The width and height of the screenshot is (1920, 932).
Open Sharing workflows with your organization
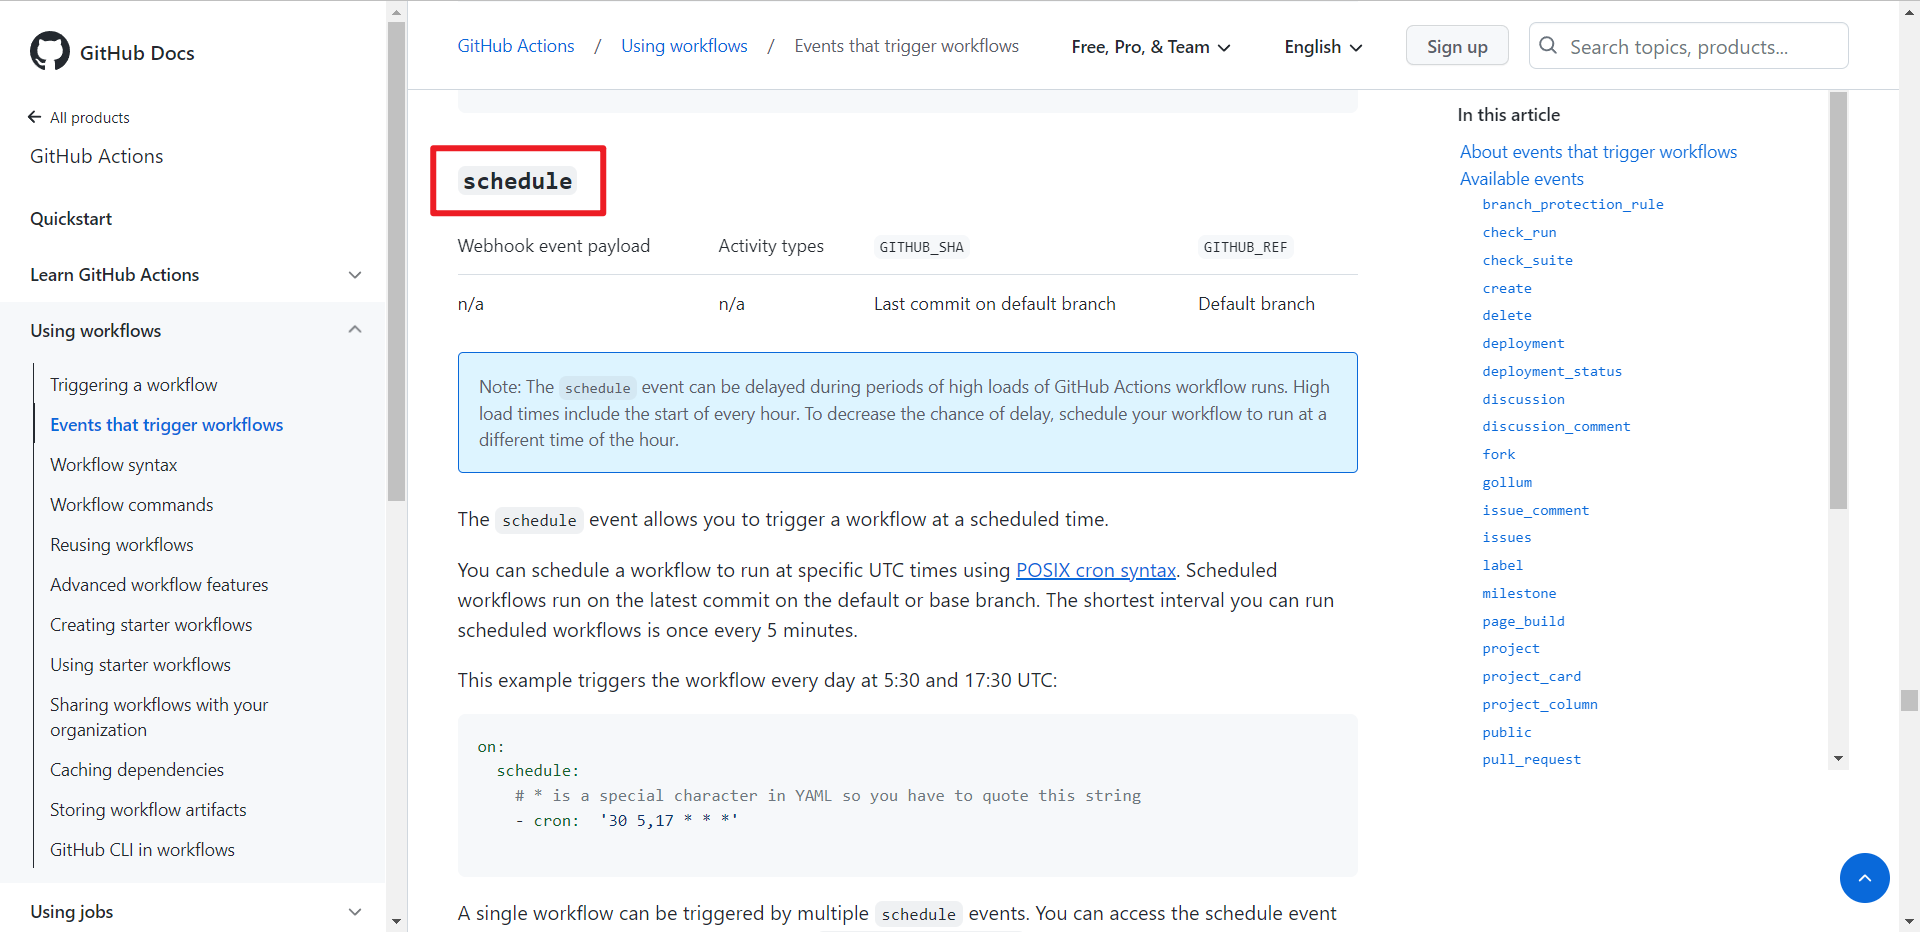pyautogui.click(x=159, y=717)
